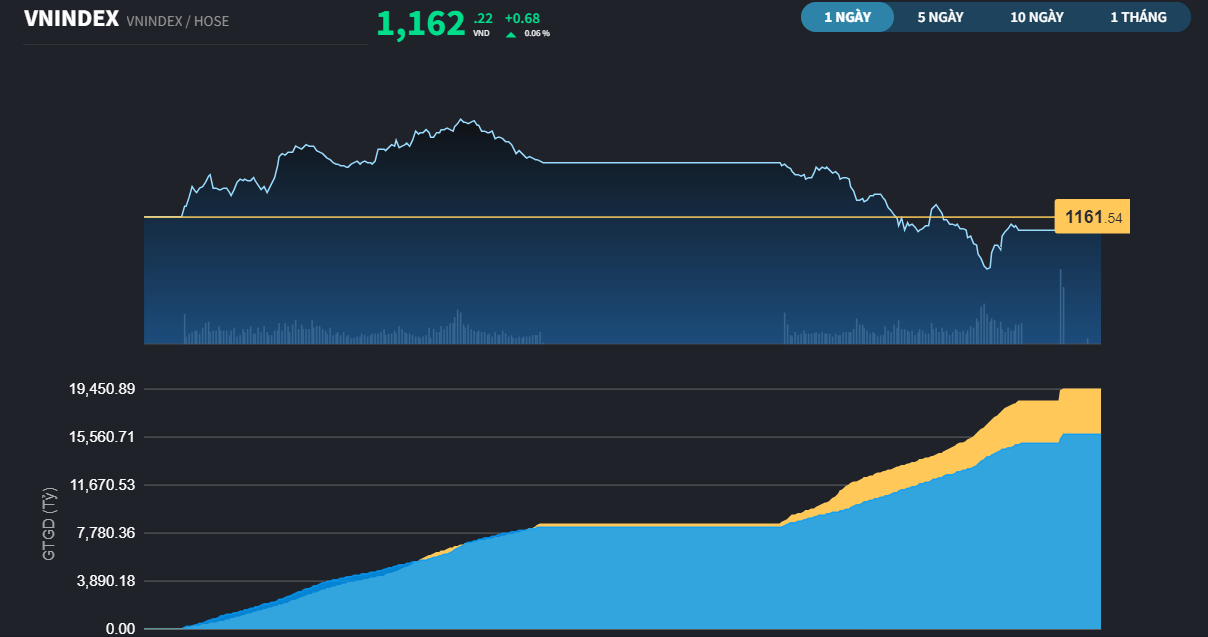Select the 1 NGÀY time range tab
Image resolution: width=1208 pixels, height=637 pixels.
point(847,17)
